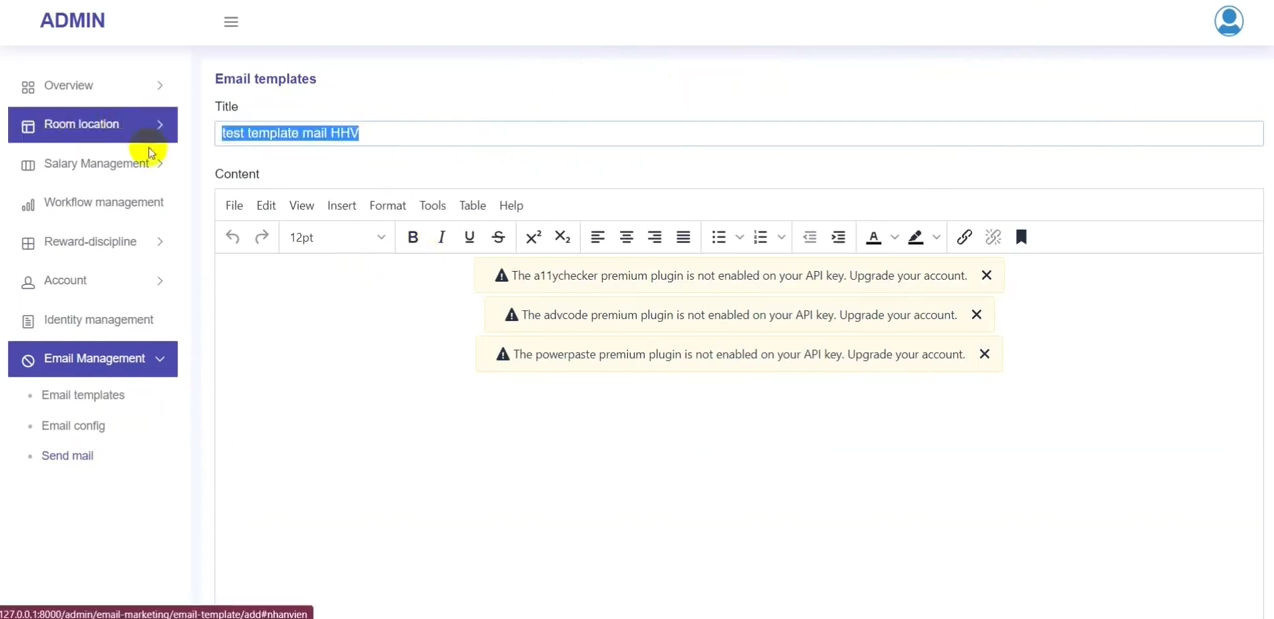
Task: Open the font size 12pt dropdown
Action: click(x=337, y=237)
